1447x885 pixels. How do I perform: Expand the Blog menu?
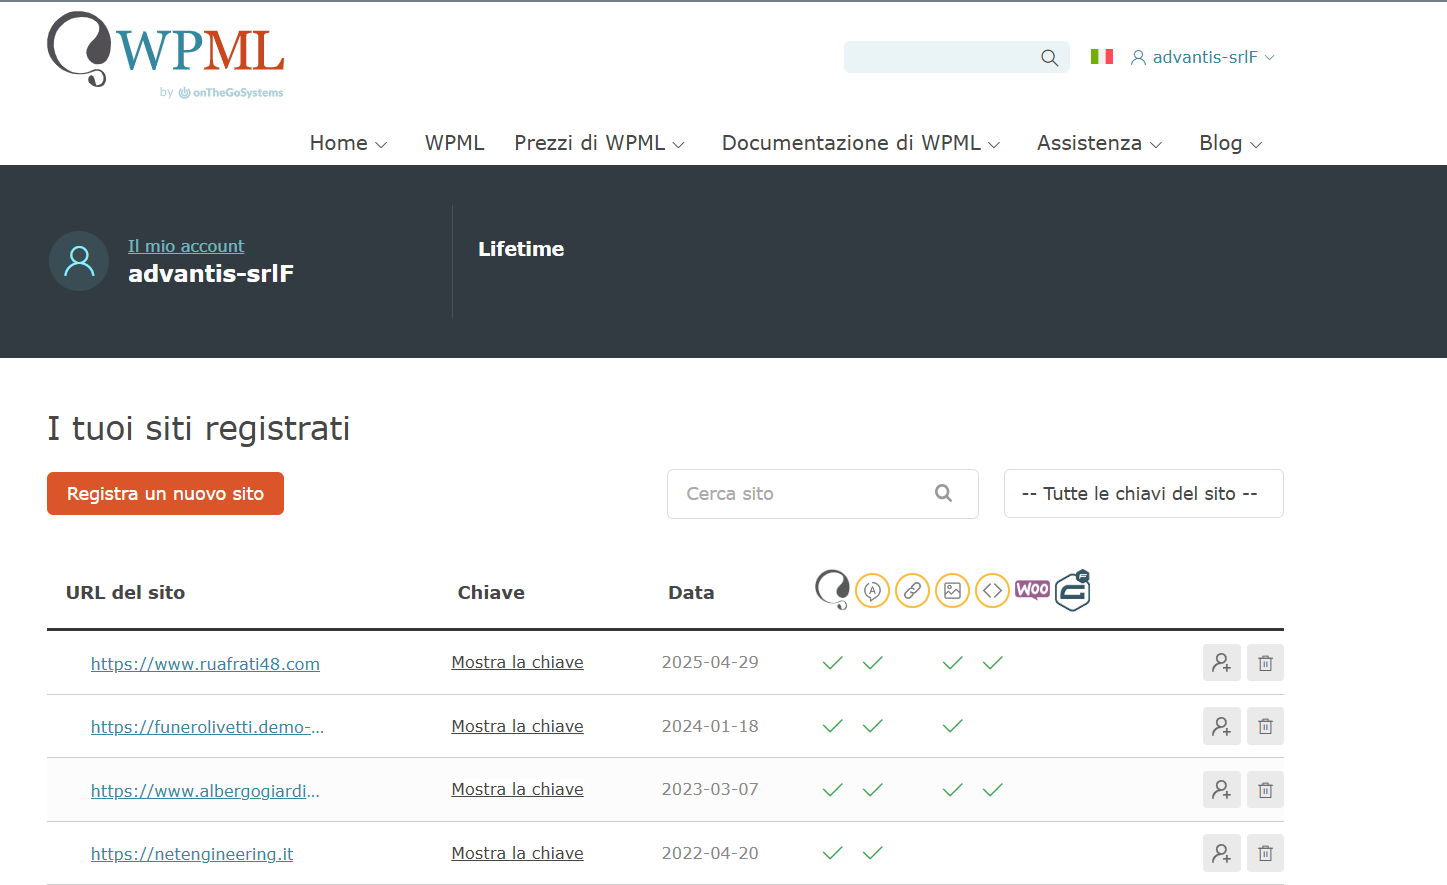pyautogui.click(x=1230, y=143)
